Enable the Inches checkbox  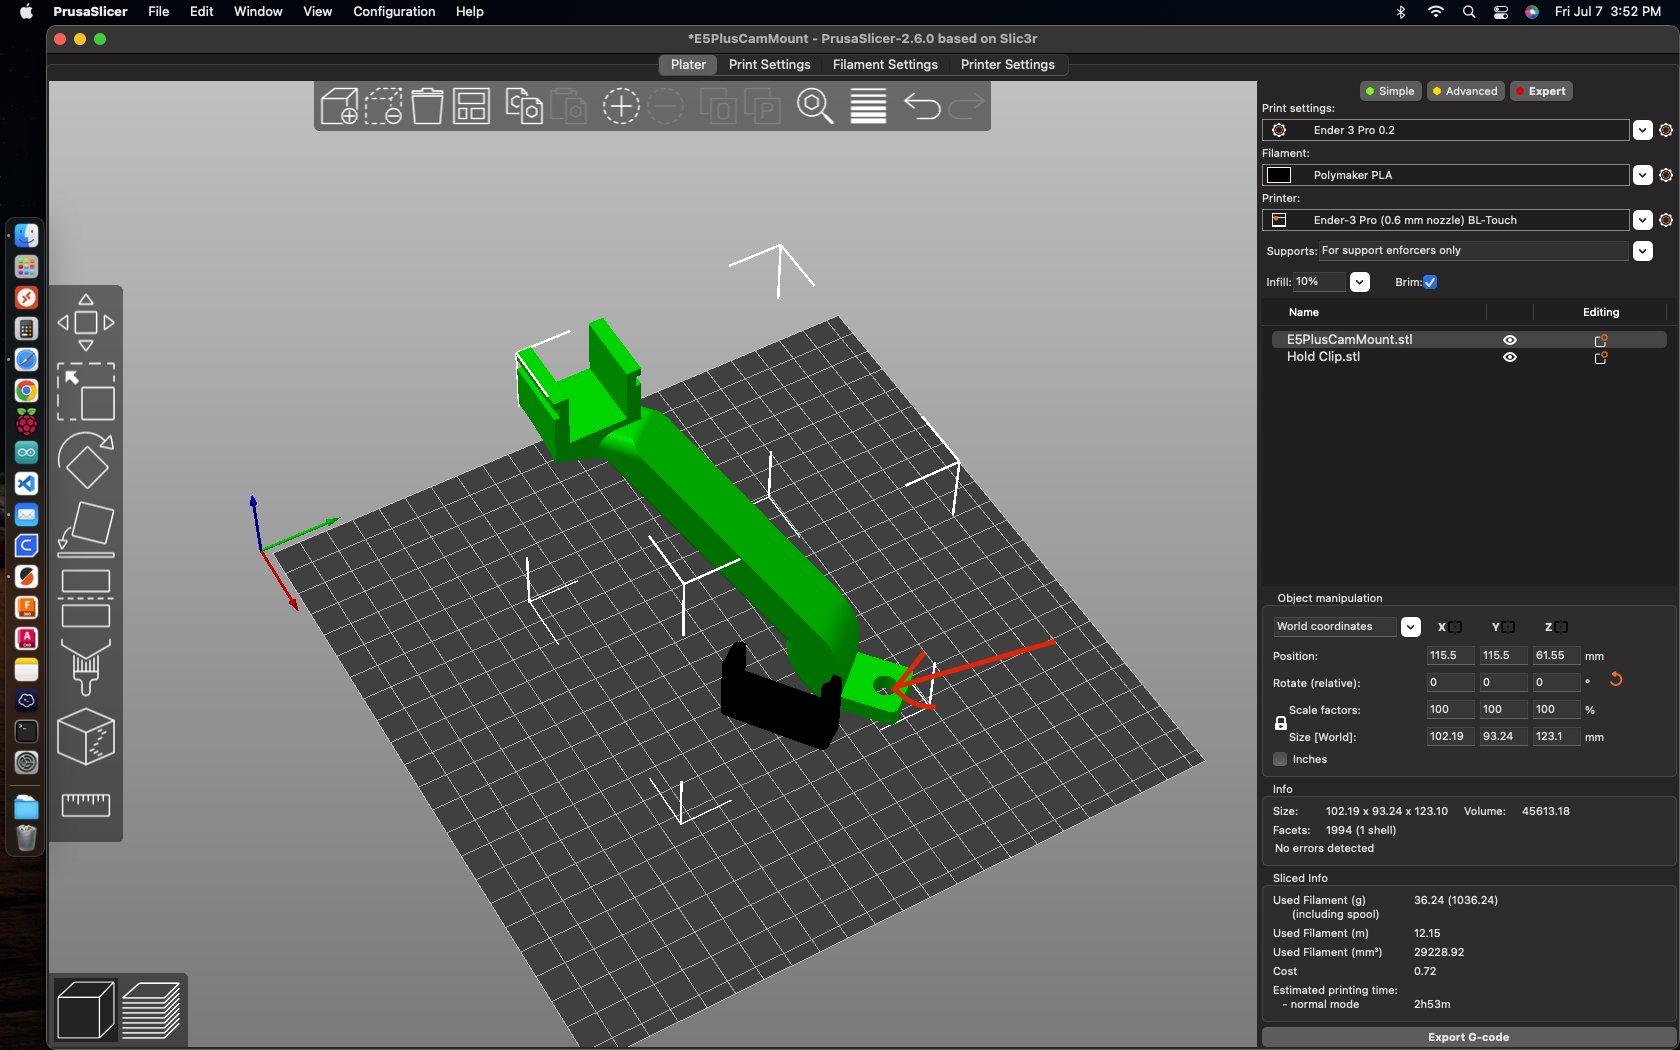click(x=1279, y=759)
